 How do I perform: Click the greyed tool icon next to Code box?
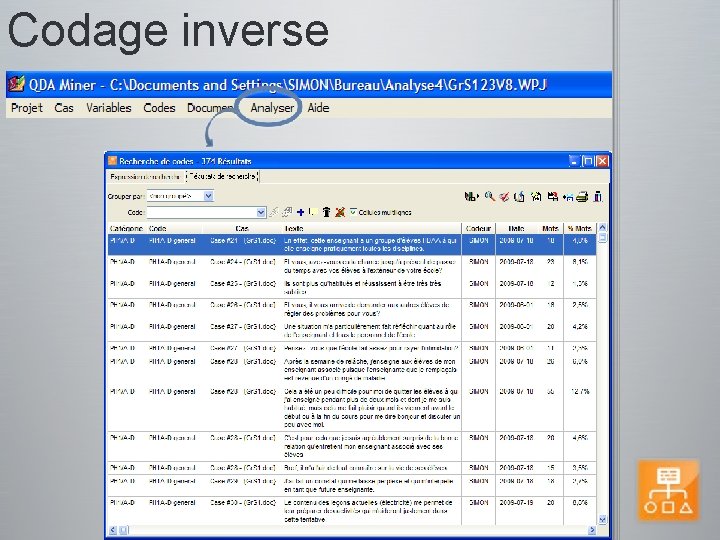point(274,212)
